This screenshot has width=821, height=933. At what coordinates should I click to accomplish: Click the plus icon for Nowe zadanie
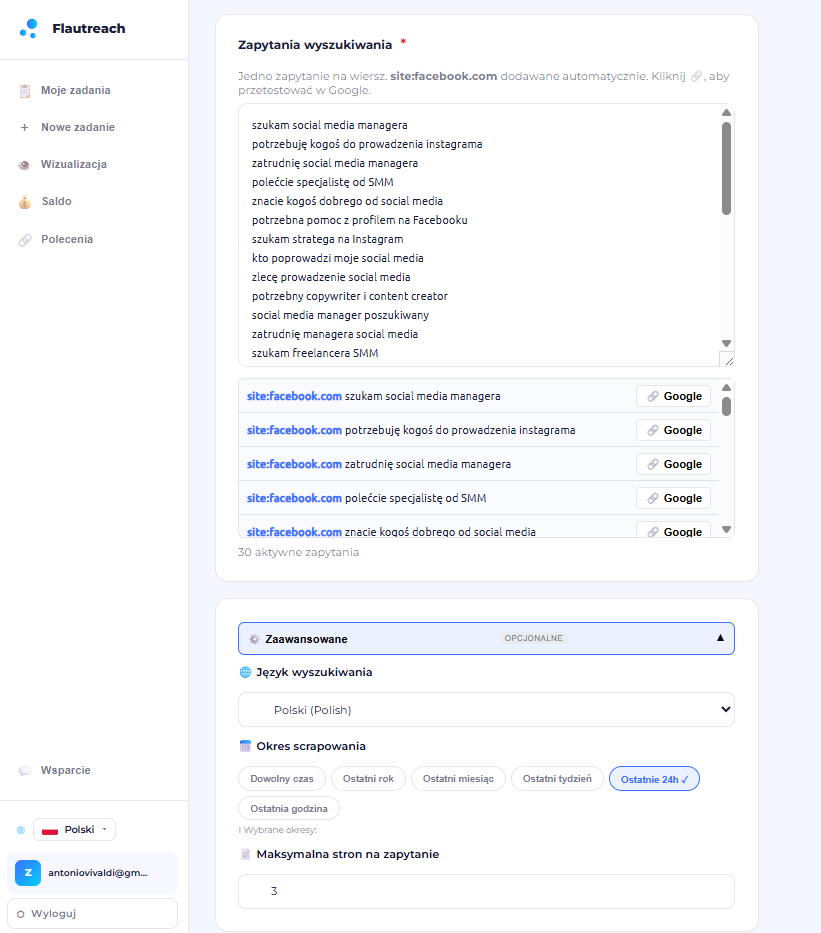click(x=24, y=127)
